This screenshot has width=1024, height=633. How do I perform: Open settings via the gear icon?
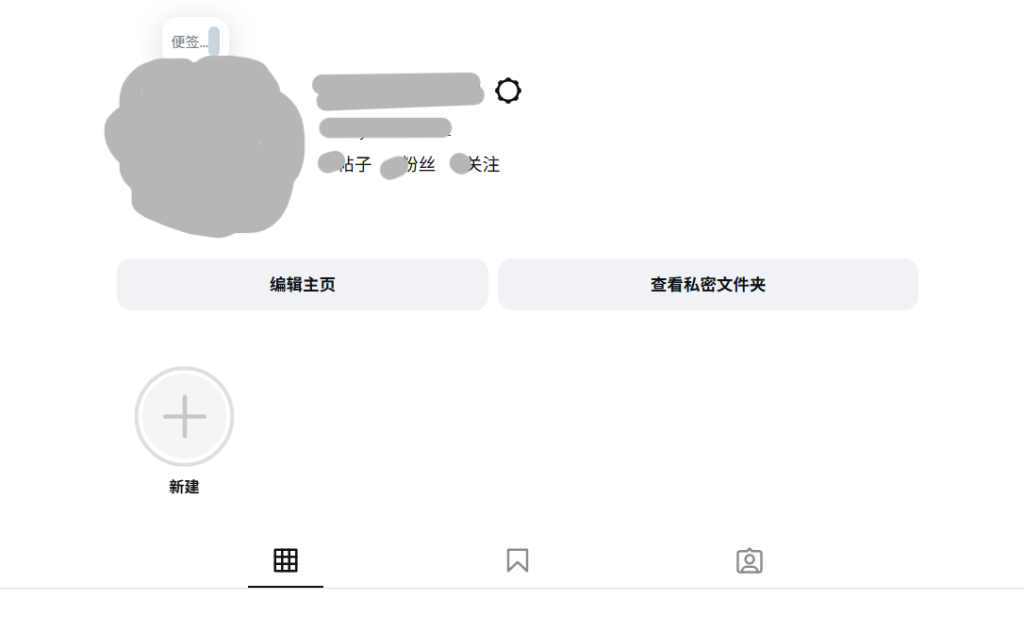coord(508,91)
